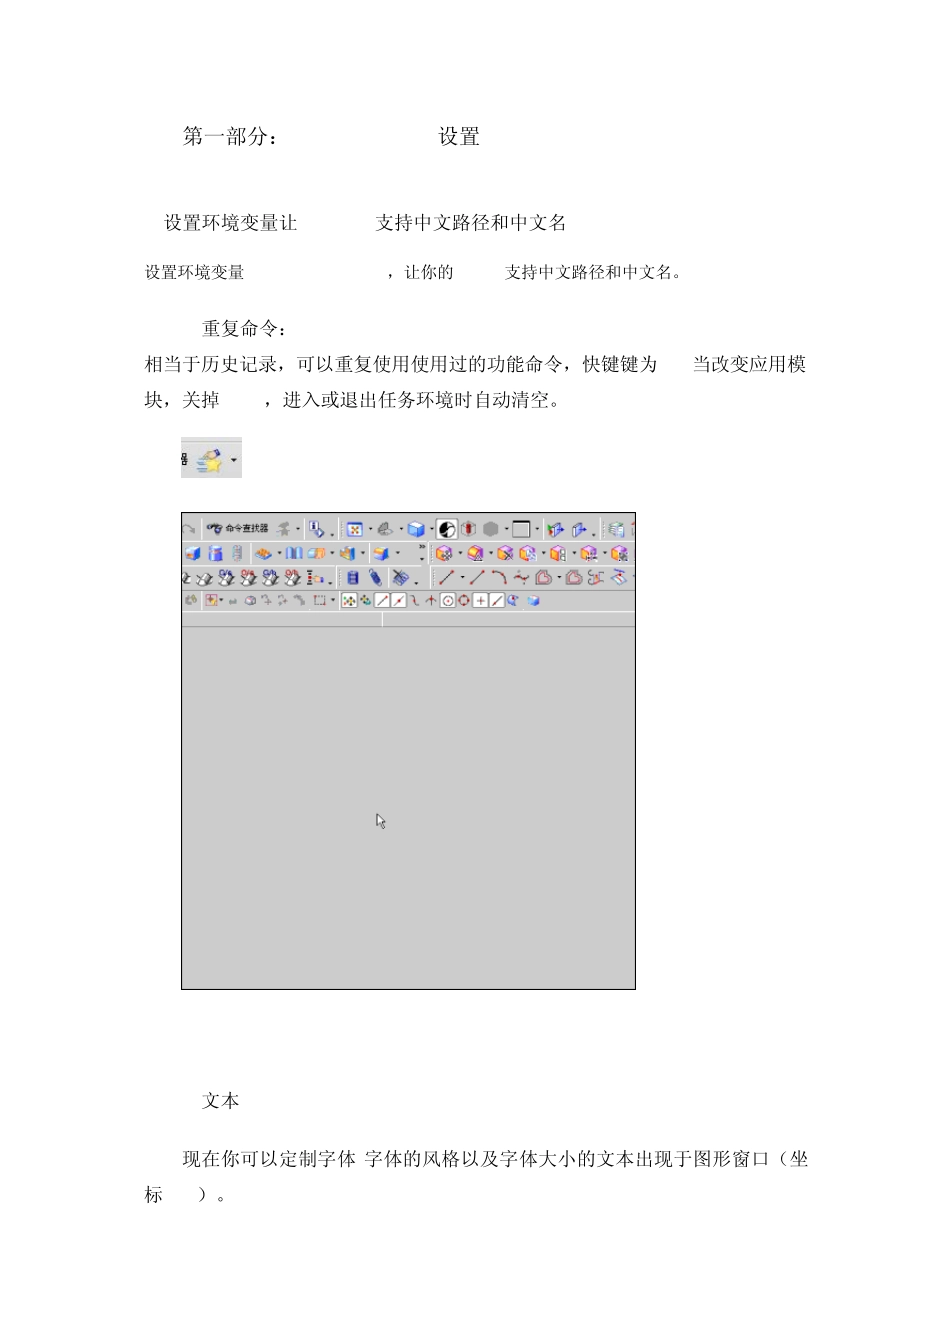
Task: Click the blue block with arrow icon
Action: [x=579, y=529]
